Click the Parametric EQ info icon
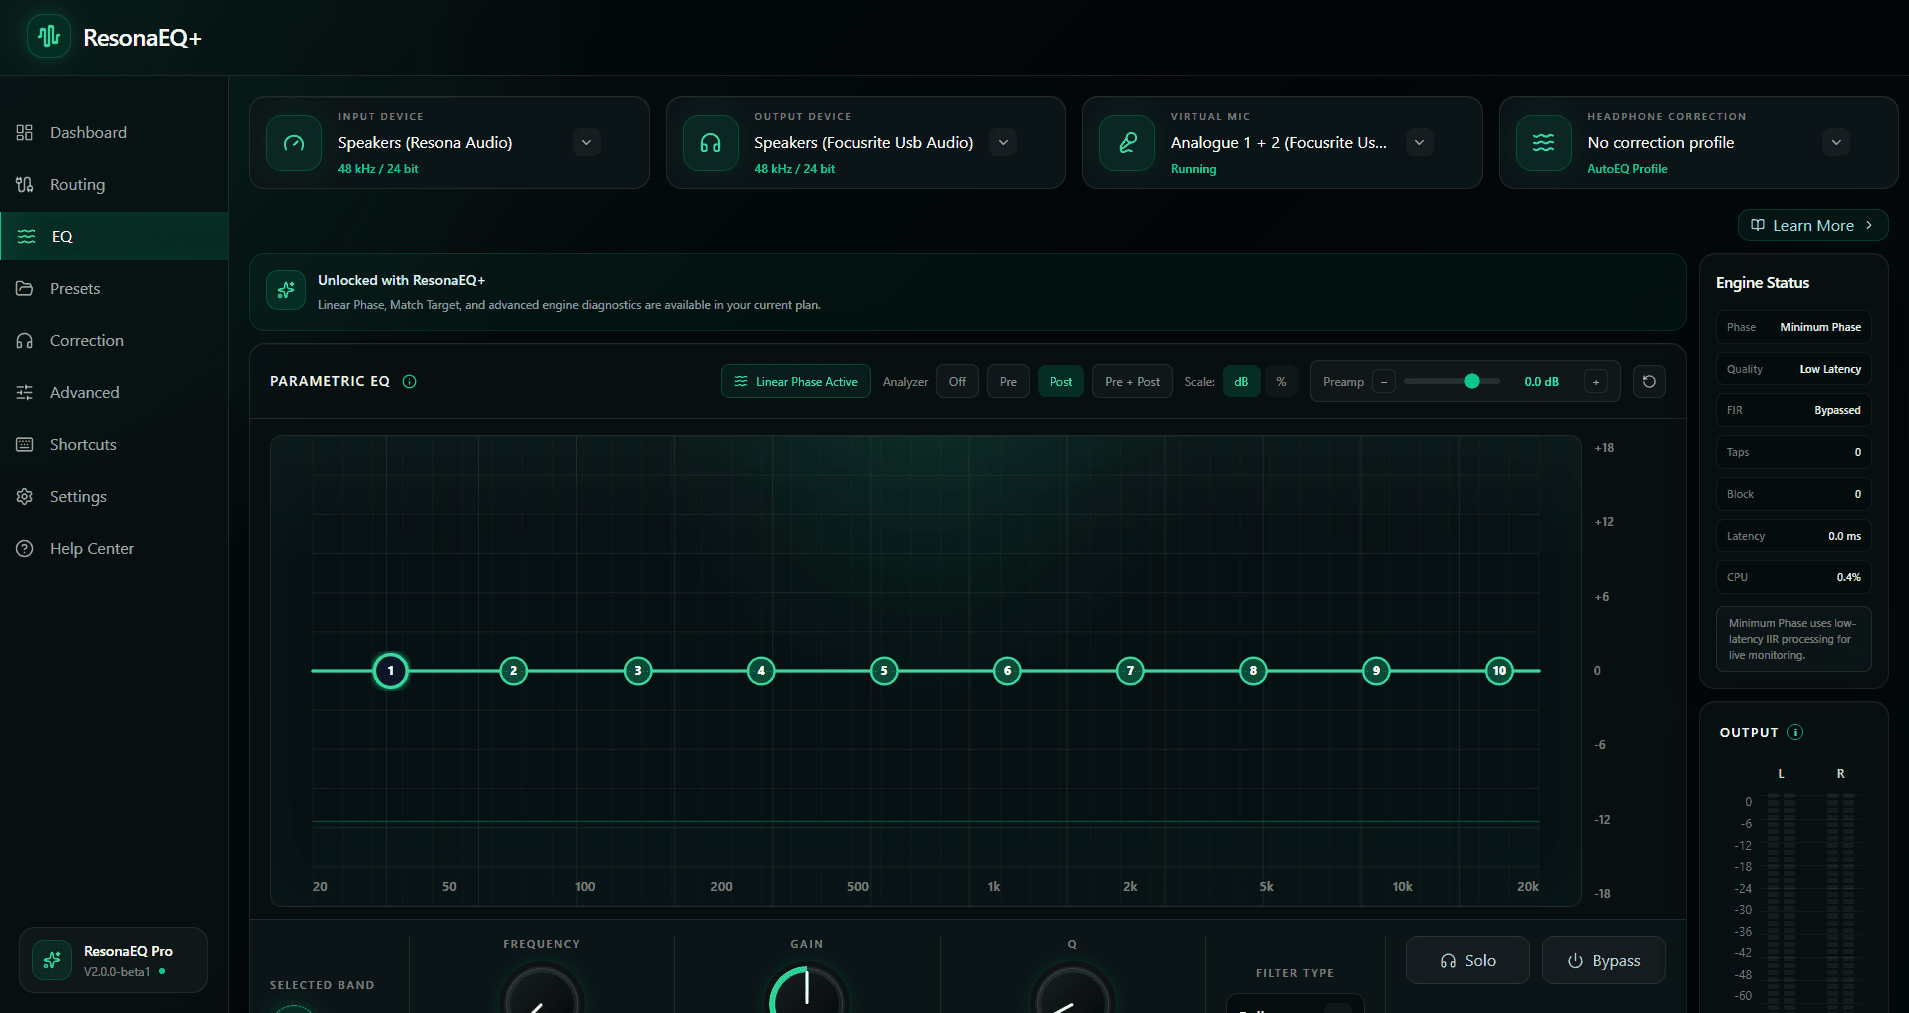Screen dimensions: 1909x1013 (409, 381)
